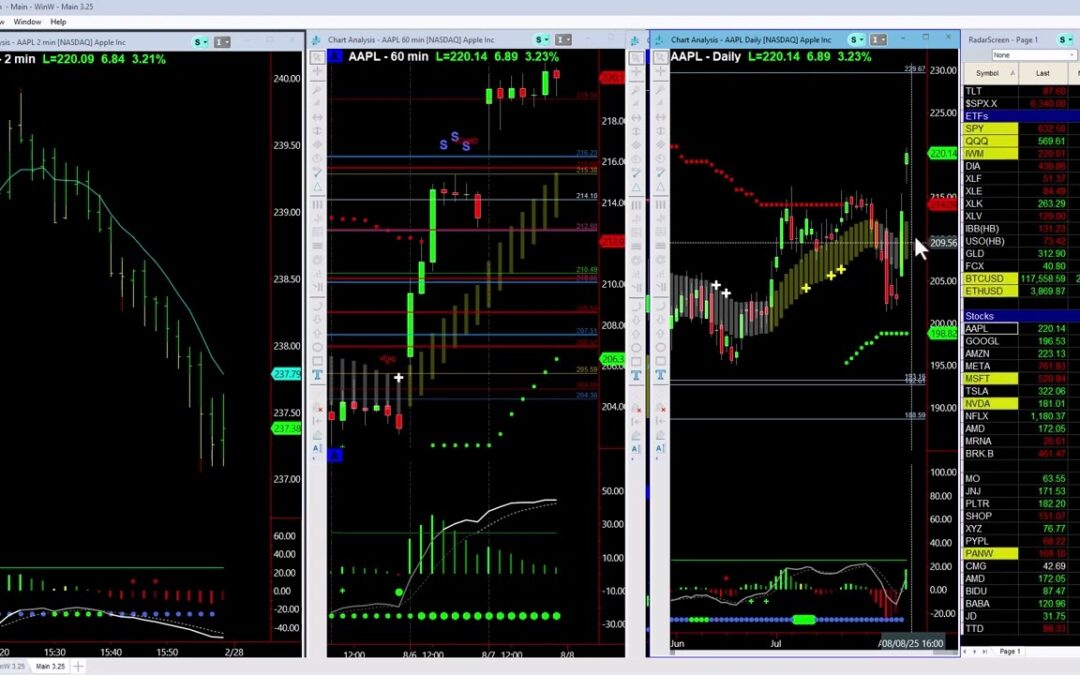Click the plus tab to add a workspace
The width and height of the screenshot is (1080, 675).
click(x=79, y=666)
